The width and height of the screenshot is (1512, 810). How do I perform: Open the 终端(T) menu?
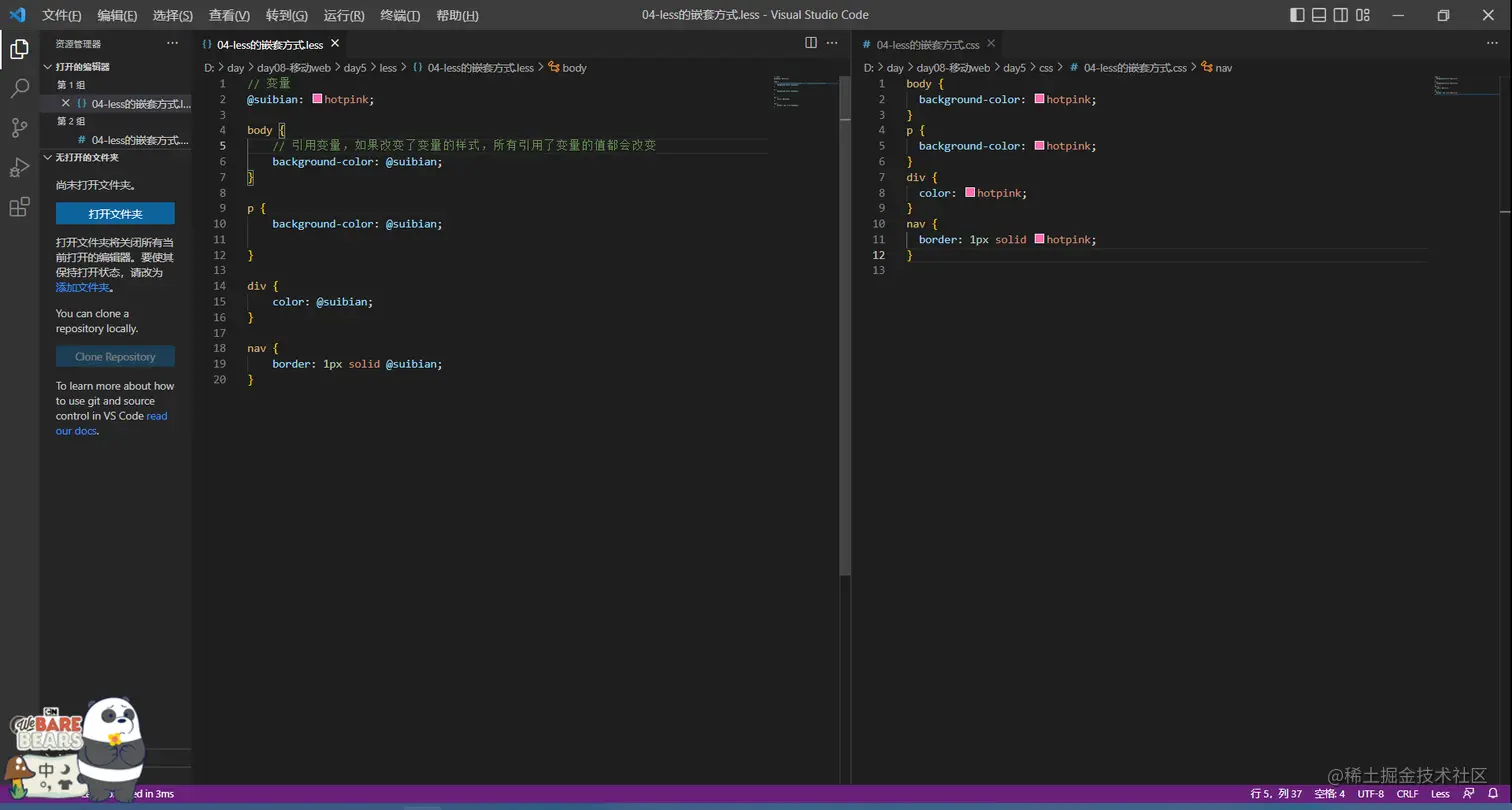(400, 16)
